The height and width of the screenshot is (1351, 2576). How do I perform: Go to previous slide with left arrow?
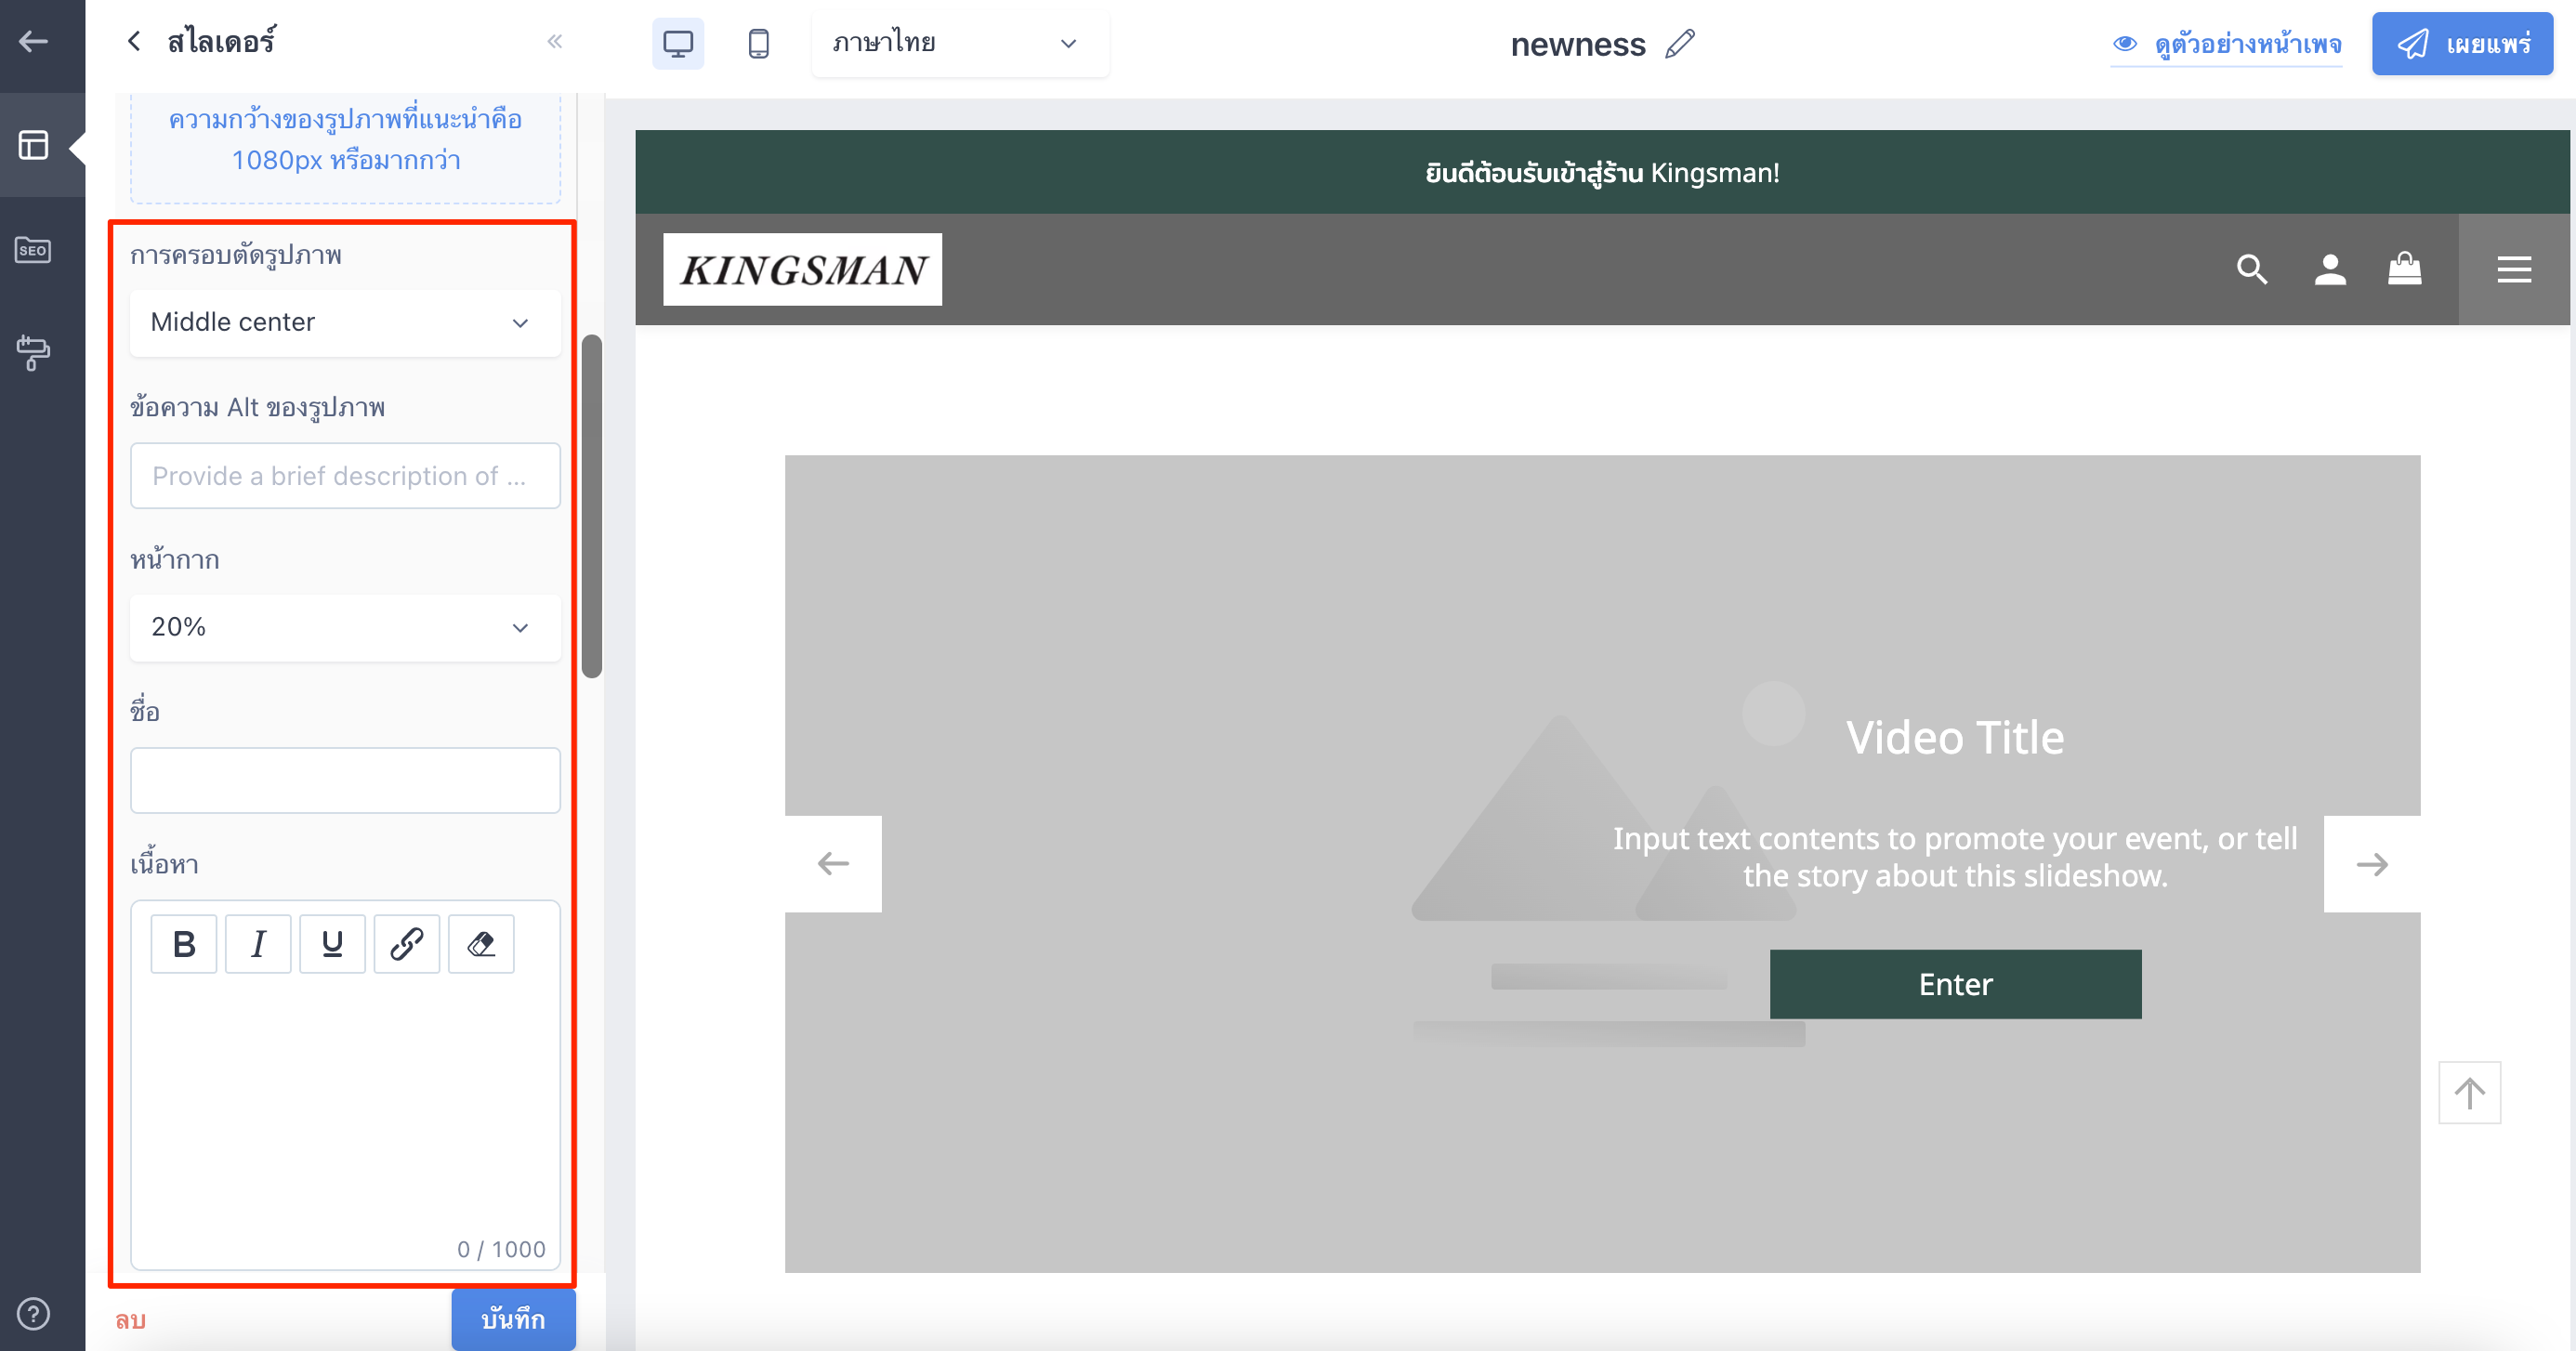[833, 864]
